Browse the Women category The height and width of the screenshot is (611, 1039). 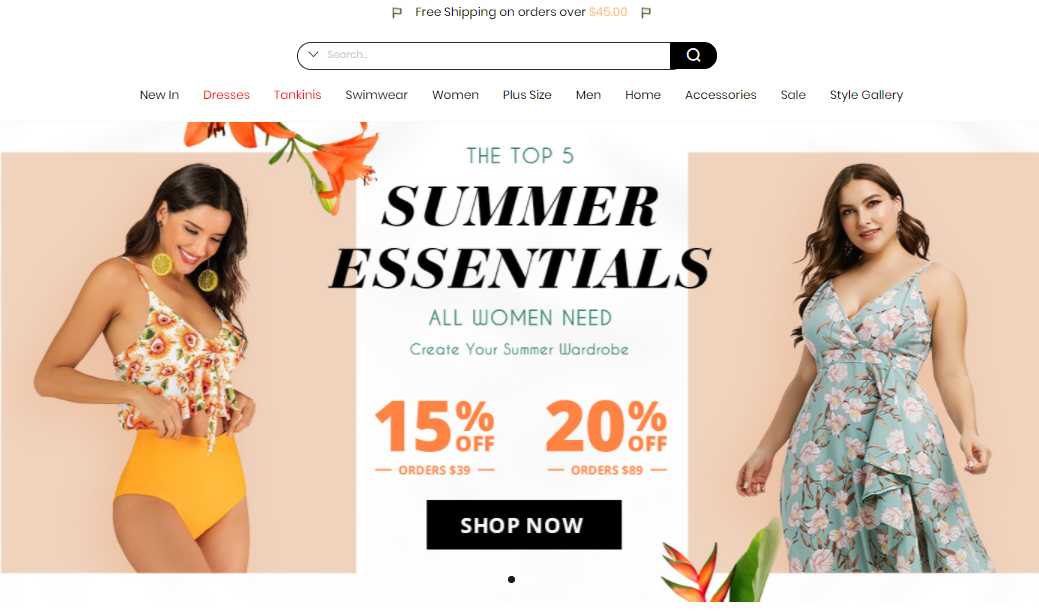click(x=455, y=95)
